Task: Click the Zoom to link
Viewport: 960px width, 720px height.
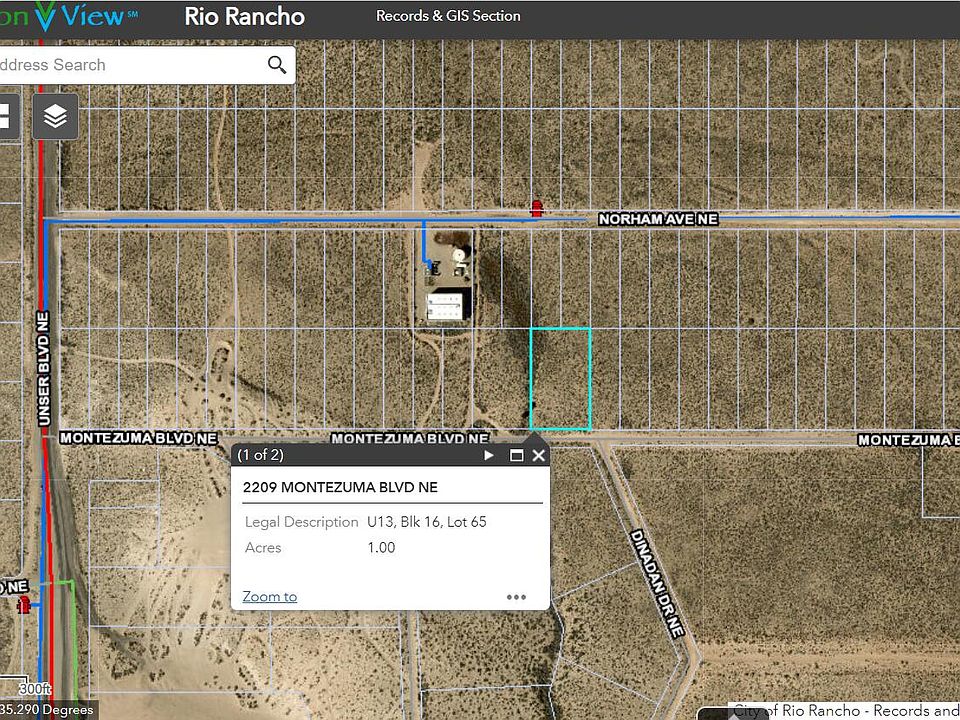Action: pos(269,597)
